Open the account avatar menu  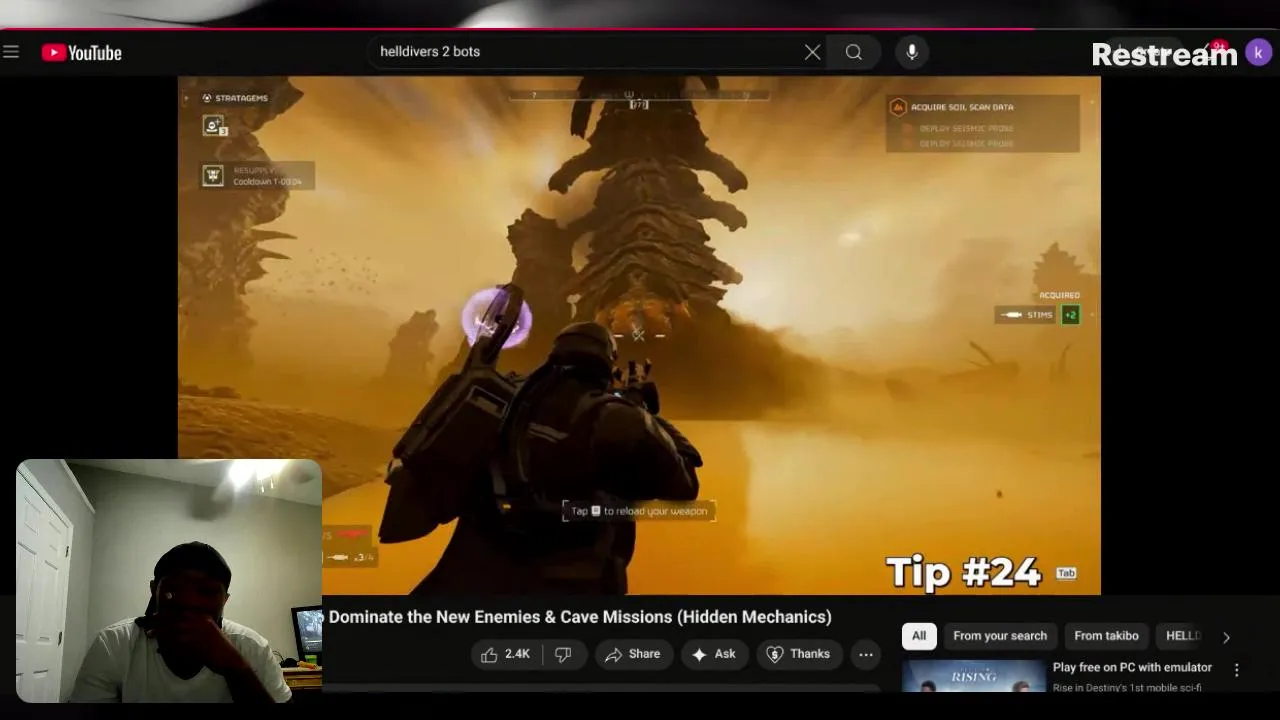[x=1258, y=52]
